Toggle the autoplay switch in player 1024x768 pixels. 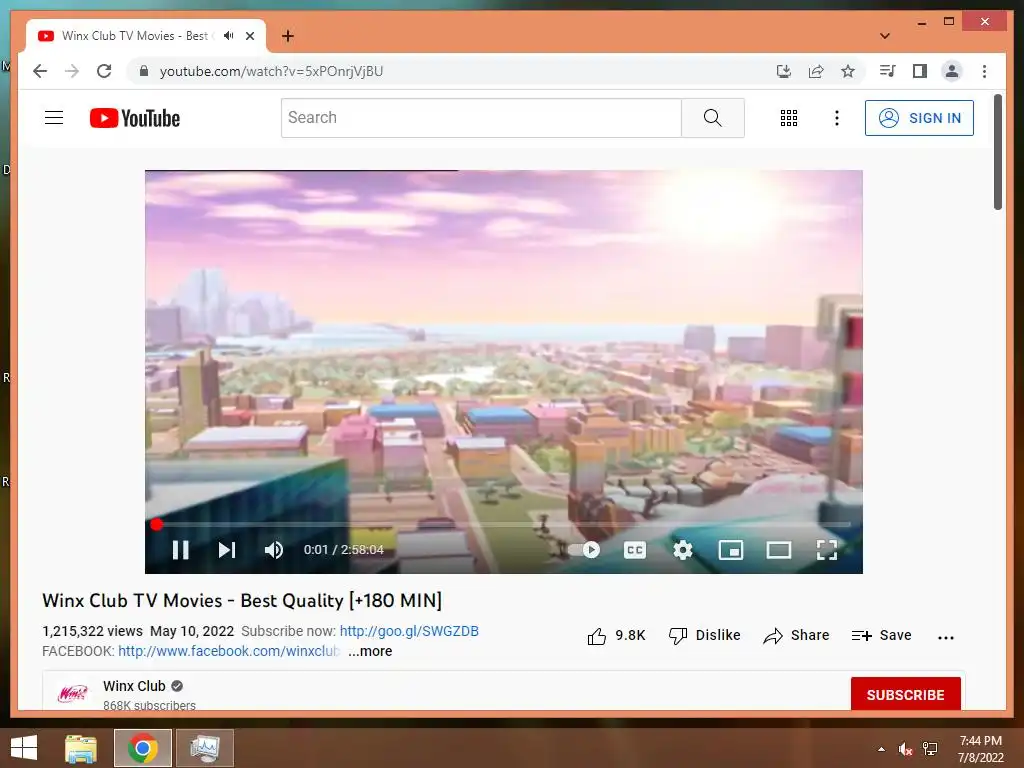click(x=584, y=550)
